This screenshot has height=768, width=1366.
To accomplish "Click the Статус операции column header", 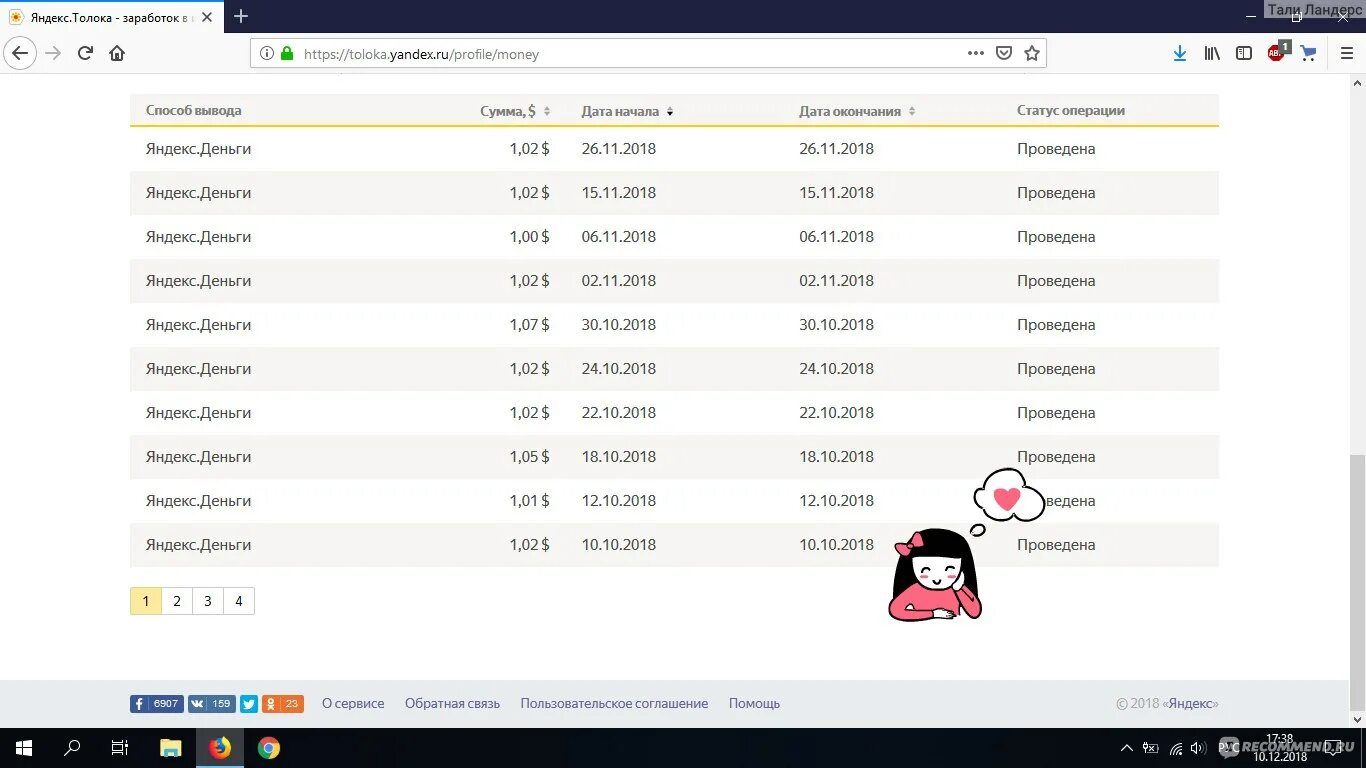I will coord(1071,111).
